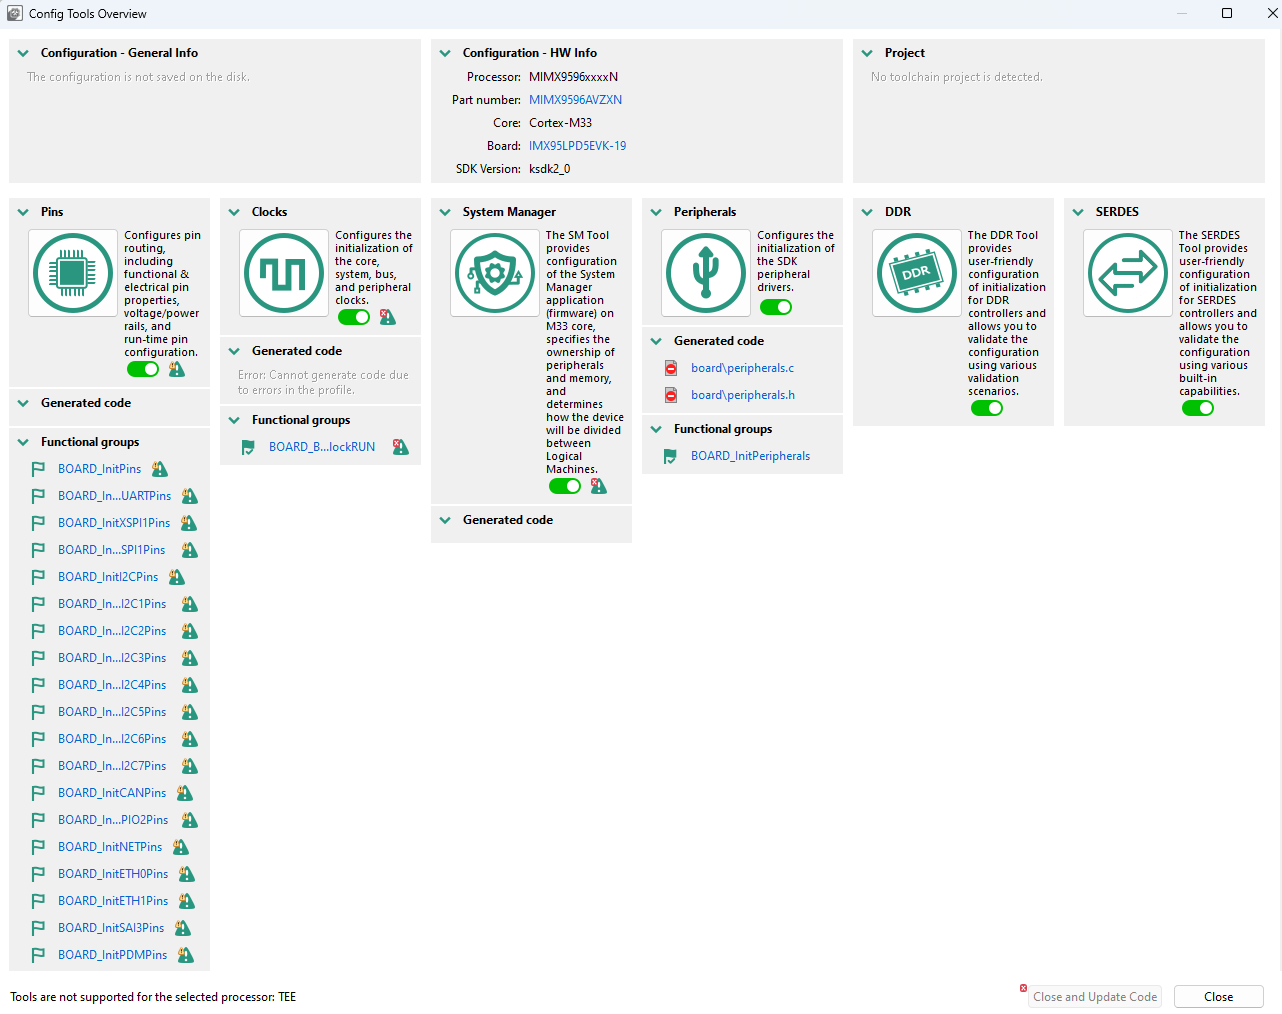The width and height of the screenshot is (1282, 1014).
Task: Click the IMX95LPD5EVK-19 board link
Action: coord(577,146)
